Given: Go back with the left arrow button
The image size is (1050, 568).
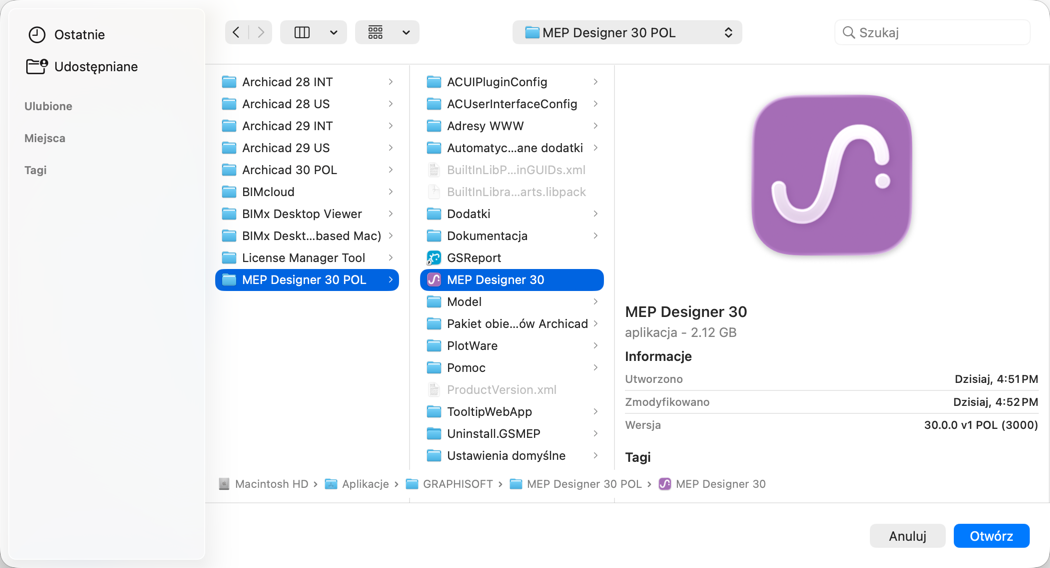Looking at the screenshot, I should pos(236,32).
